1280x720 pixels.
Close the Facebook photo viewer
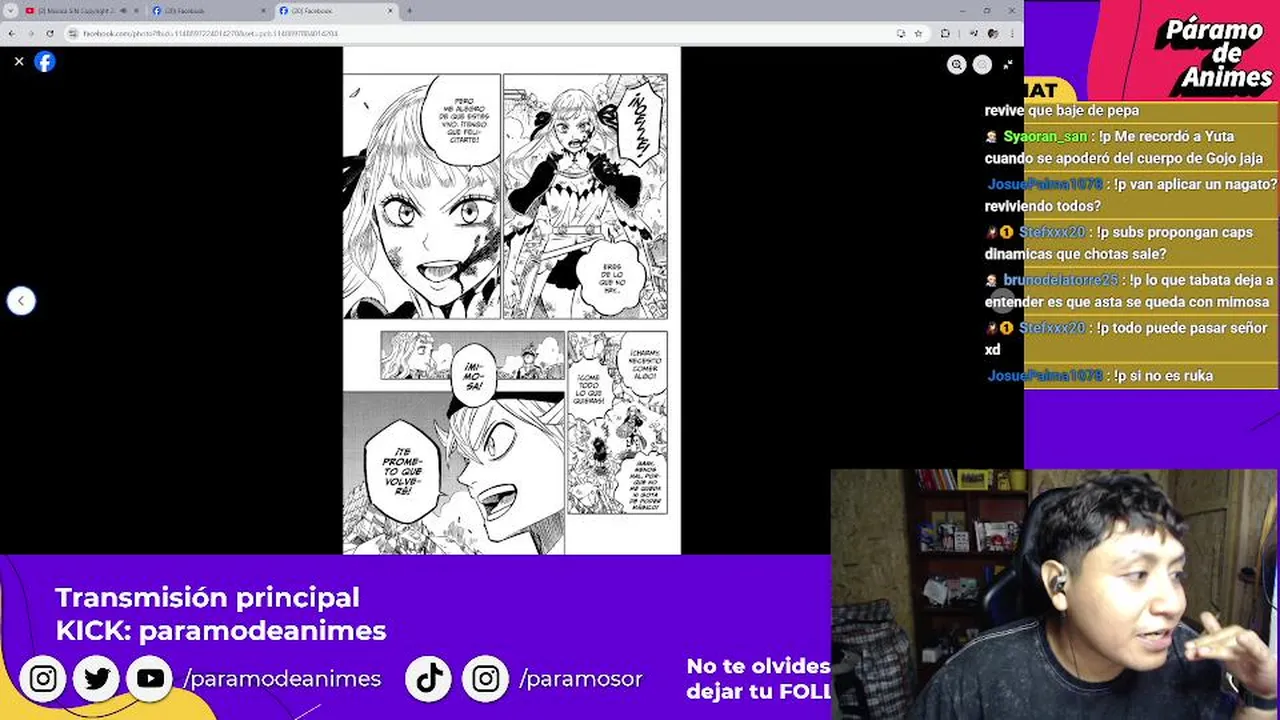click(18, 61)
